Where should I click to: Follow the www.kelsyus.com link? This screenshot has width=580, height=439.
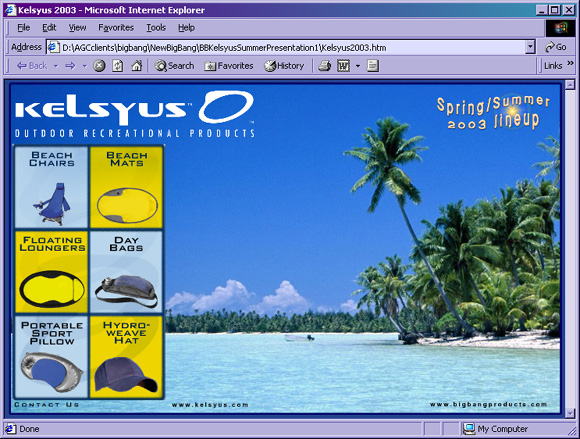coord(210,405)
